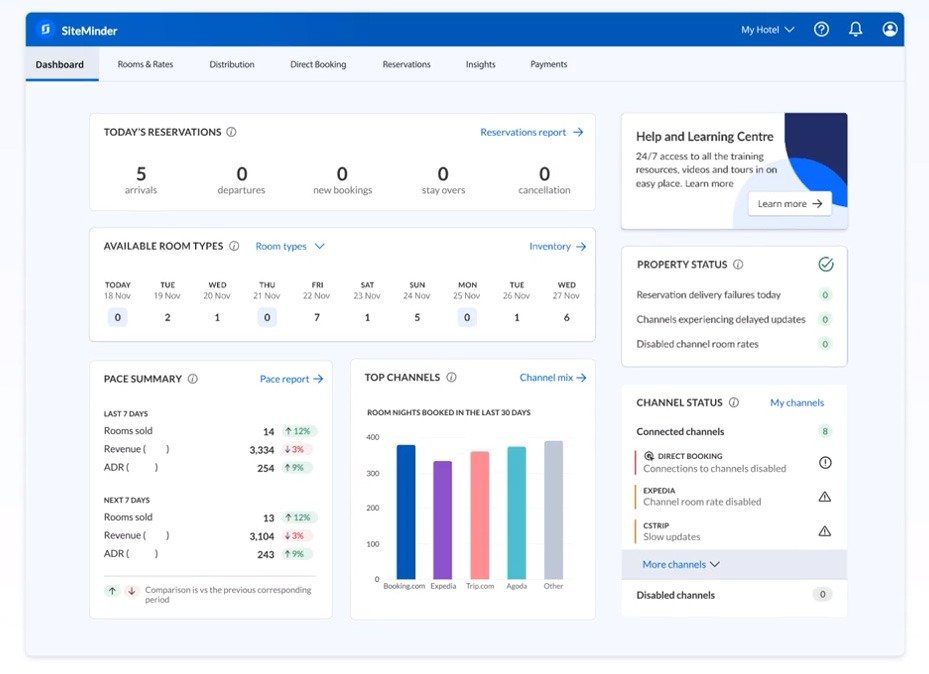
Task: Open the Room types dropdown
Action: point(291,245)
